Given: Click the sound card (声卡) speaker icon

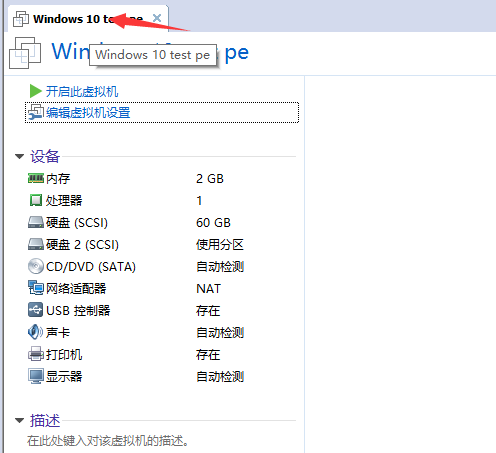Looking at the screenshot, I should click(x=35, y=332).
